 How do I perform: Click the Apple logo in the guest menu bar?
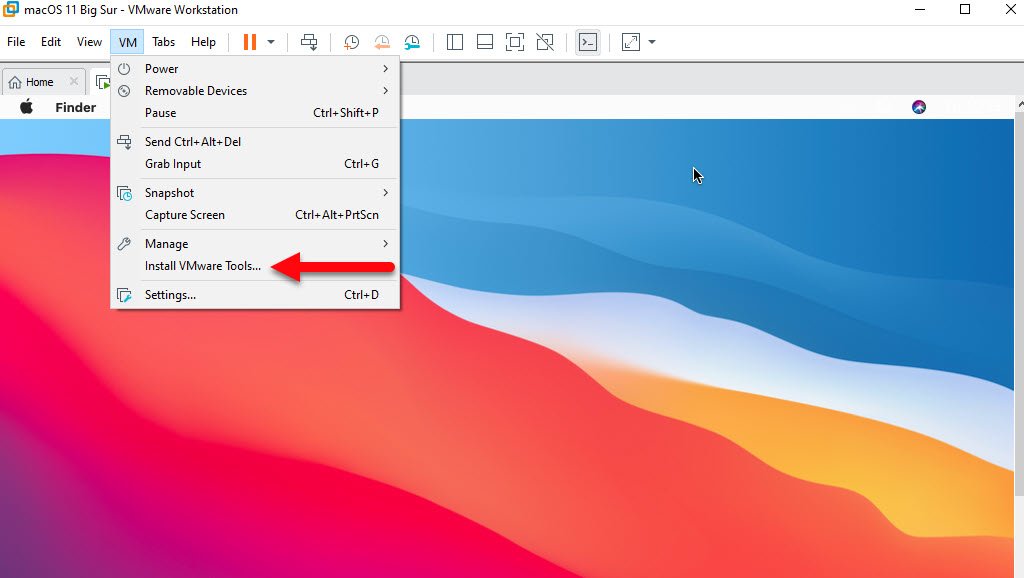[x=26, y=107]
